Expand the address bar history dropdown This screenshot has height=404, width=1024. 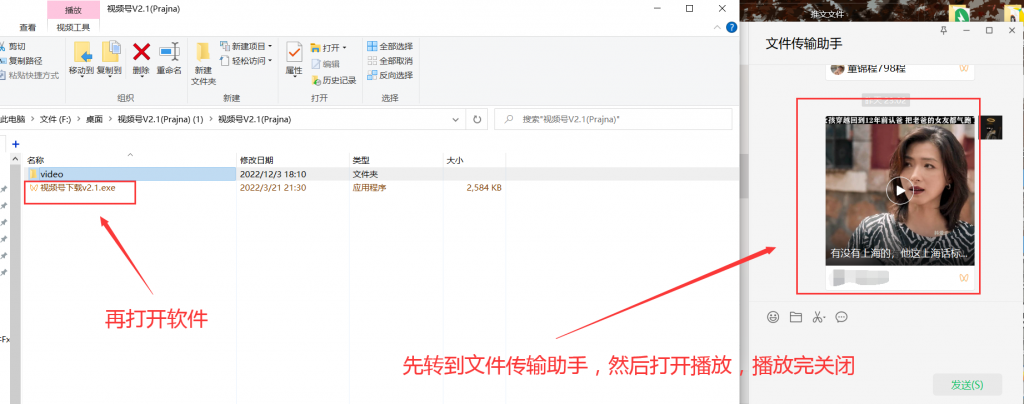pos(456,119)
